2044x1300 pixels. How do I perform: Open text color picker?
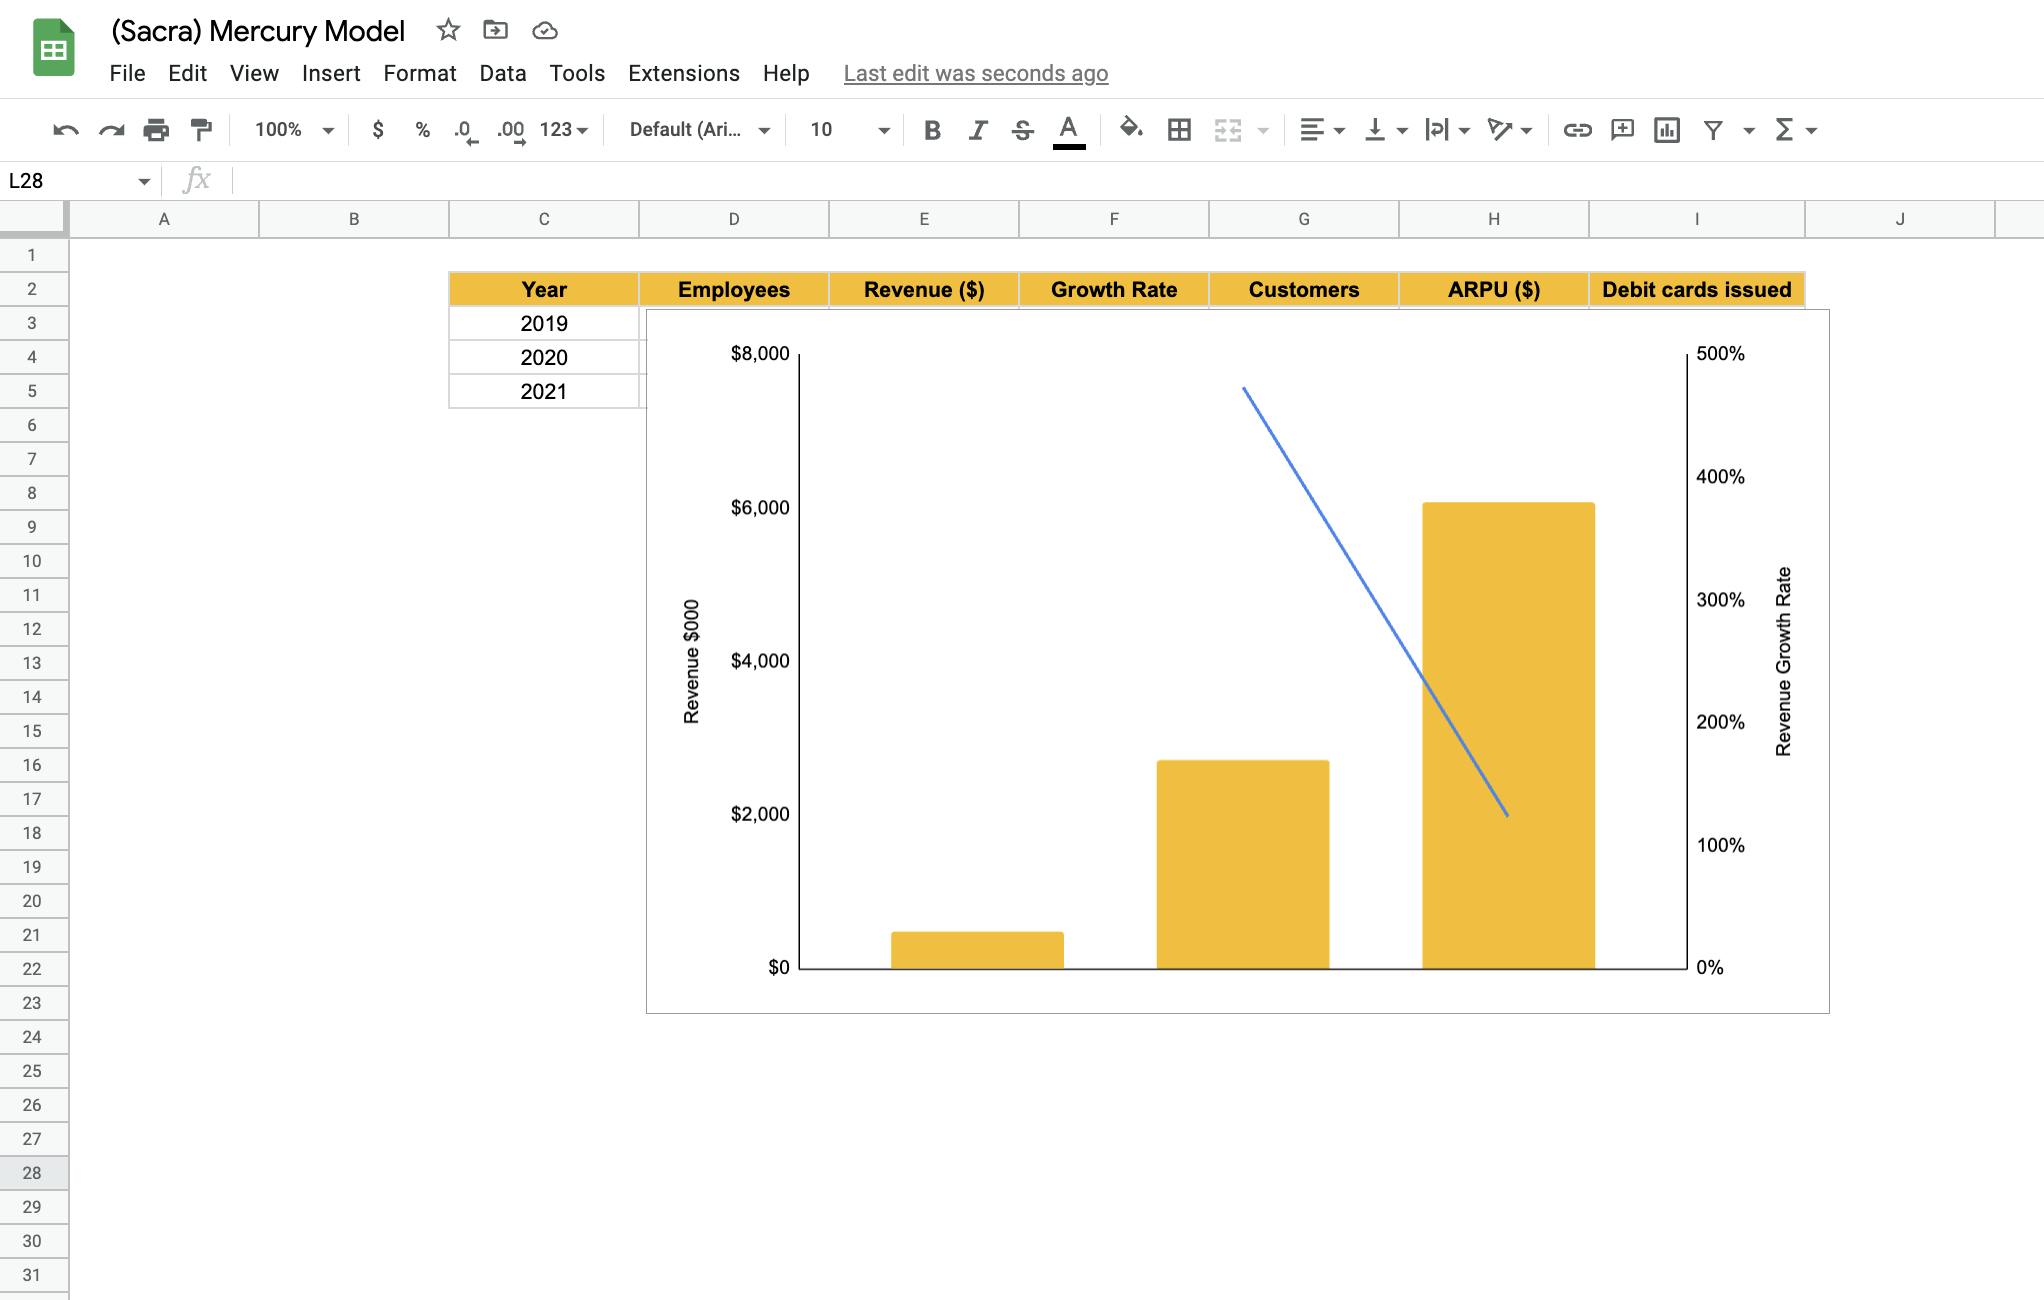pyautogui.click(x=1069, y=131)
